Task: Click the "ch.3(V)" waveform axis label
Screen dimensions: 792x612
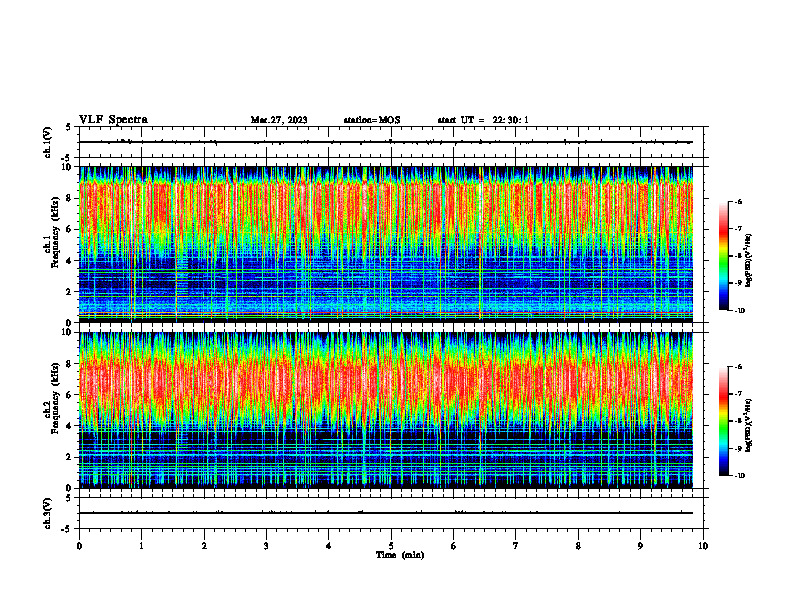Action: tap(48, 513)
